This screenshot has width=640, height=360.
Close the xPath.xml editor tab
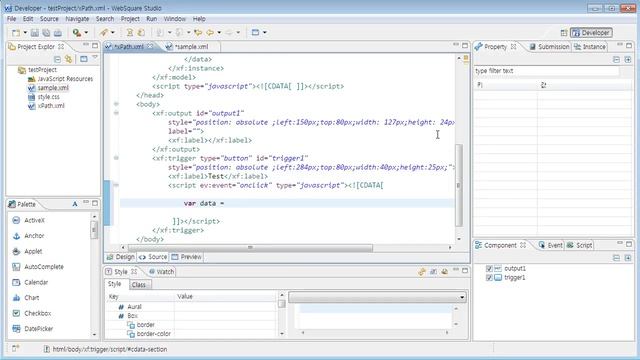(150, 47)
